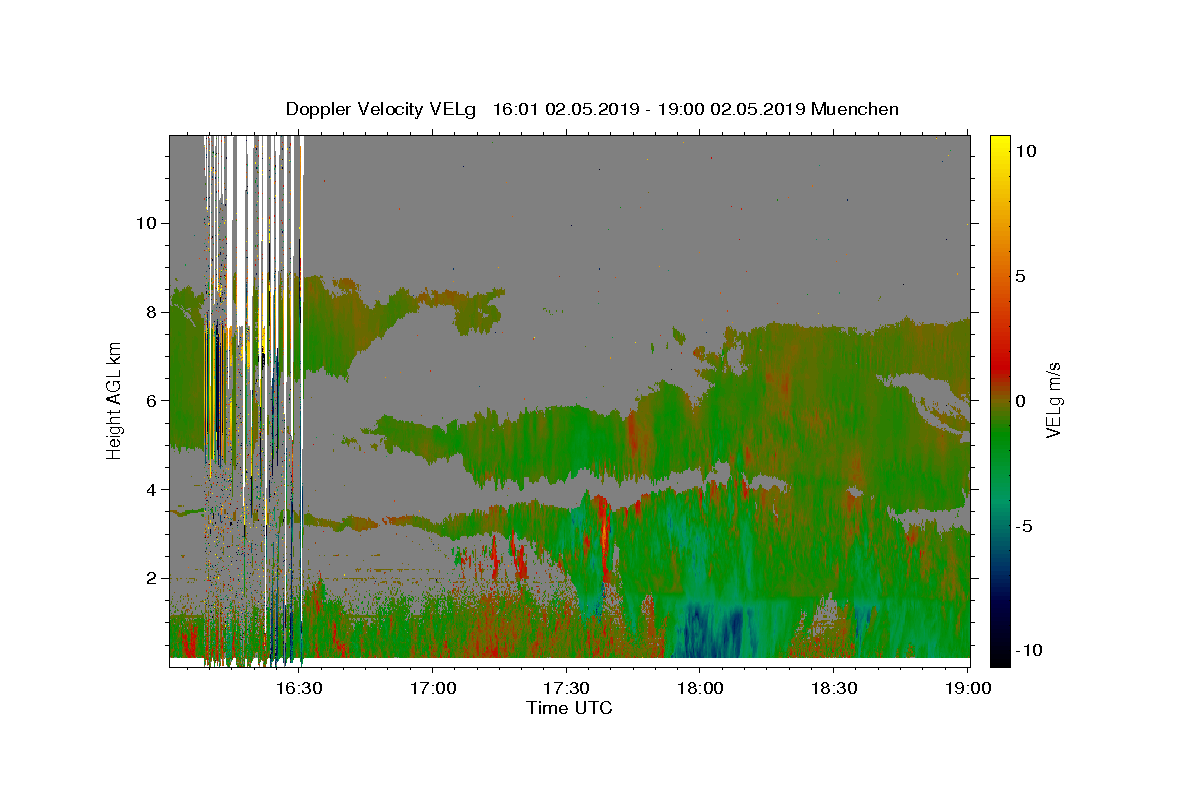Image resolution: width=1200 pixels, height=800 pixels.
Task: Click the 17:00 time tick label
Action: 433,688
